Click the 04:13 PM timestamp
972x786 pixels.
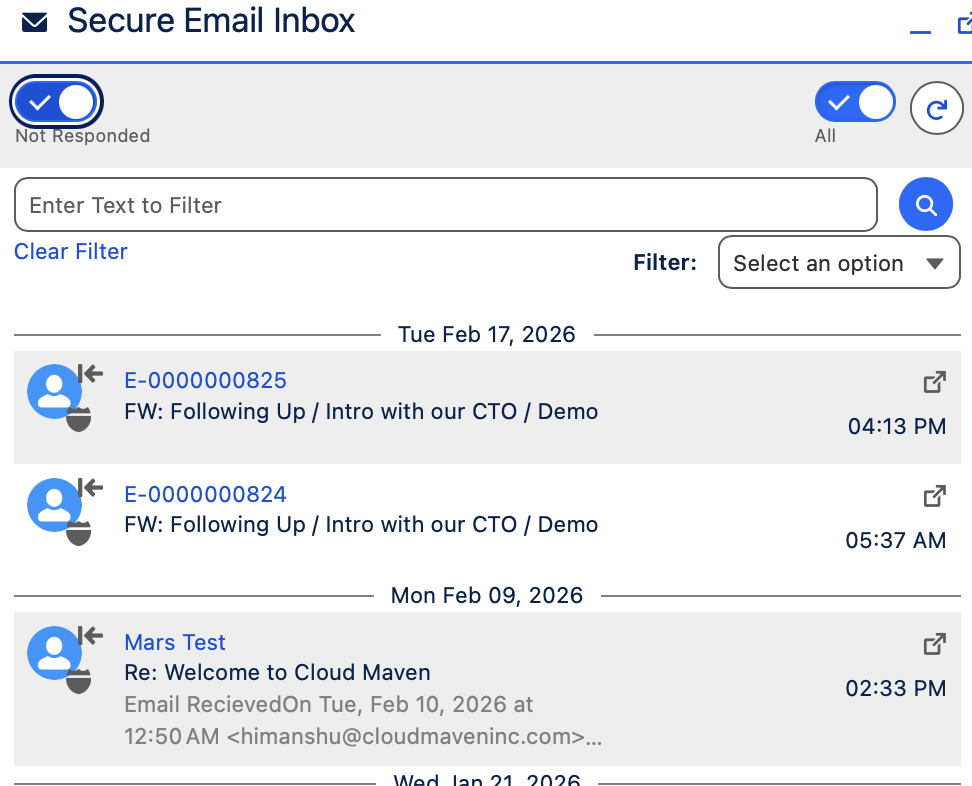896,426
